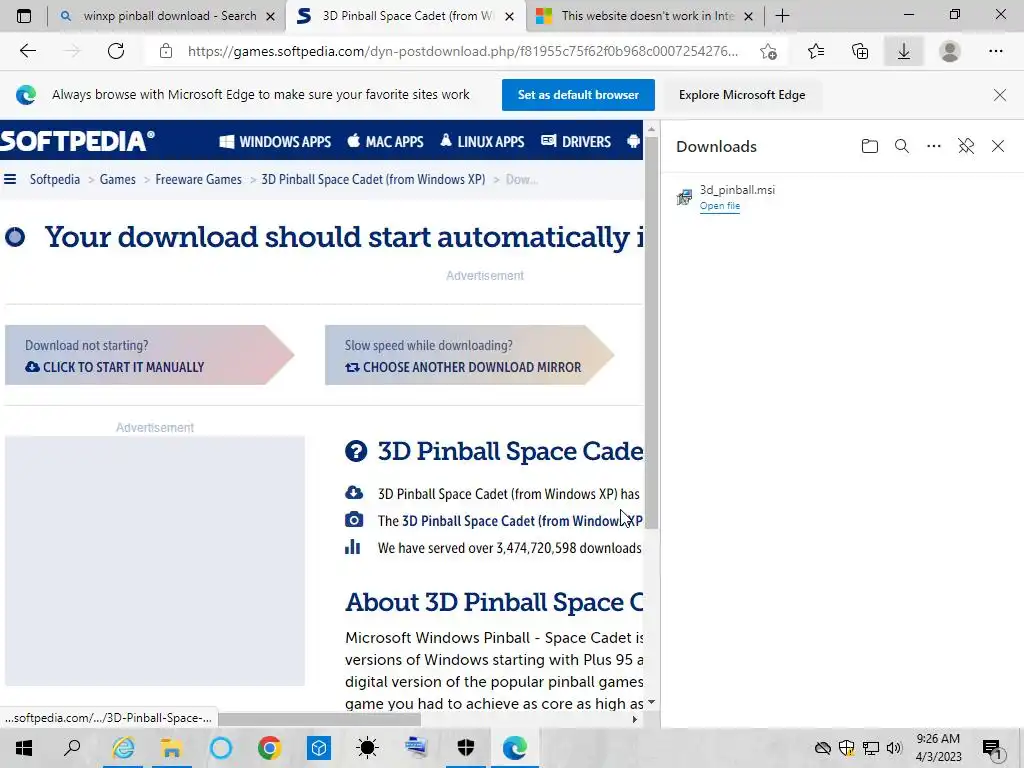Open Windows Security shield in taskbar
Viewport: 1024px width, 768px height.
(x=466, y=748)
